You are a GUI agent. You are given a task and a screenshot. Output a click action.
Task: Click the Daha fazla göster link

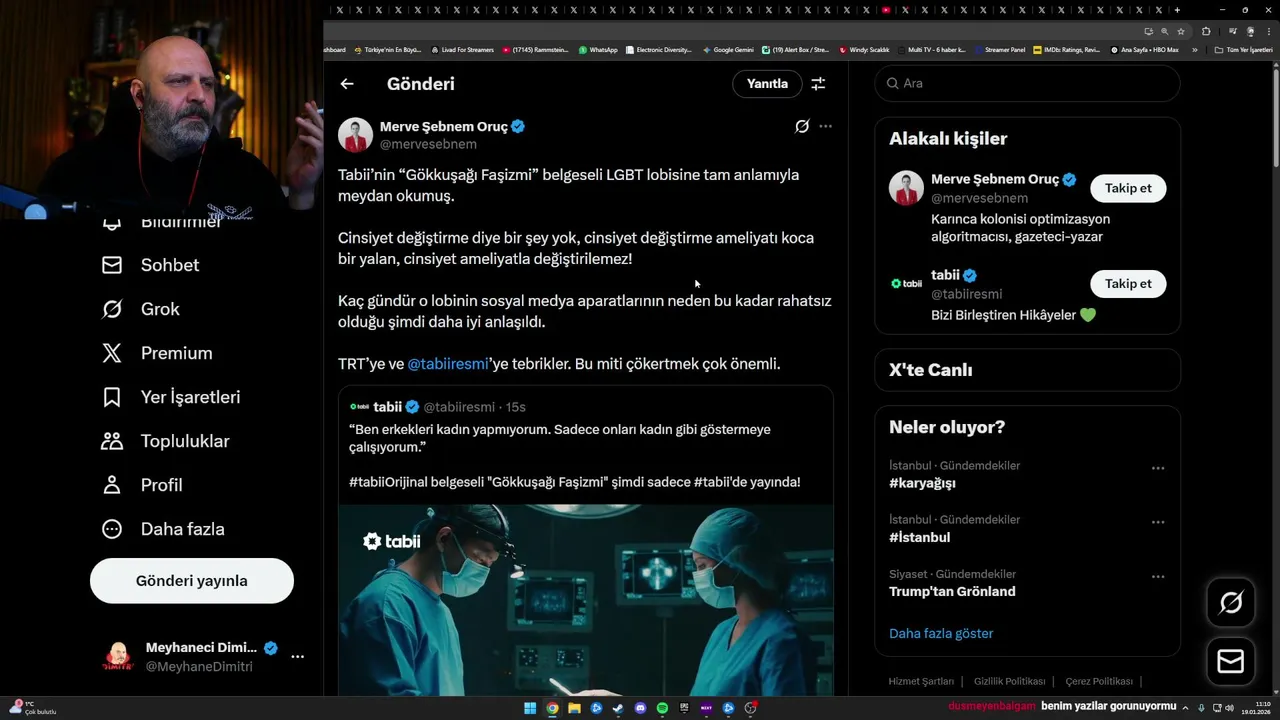(941, 633)
